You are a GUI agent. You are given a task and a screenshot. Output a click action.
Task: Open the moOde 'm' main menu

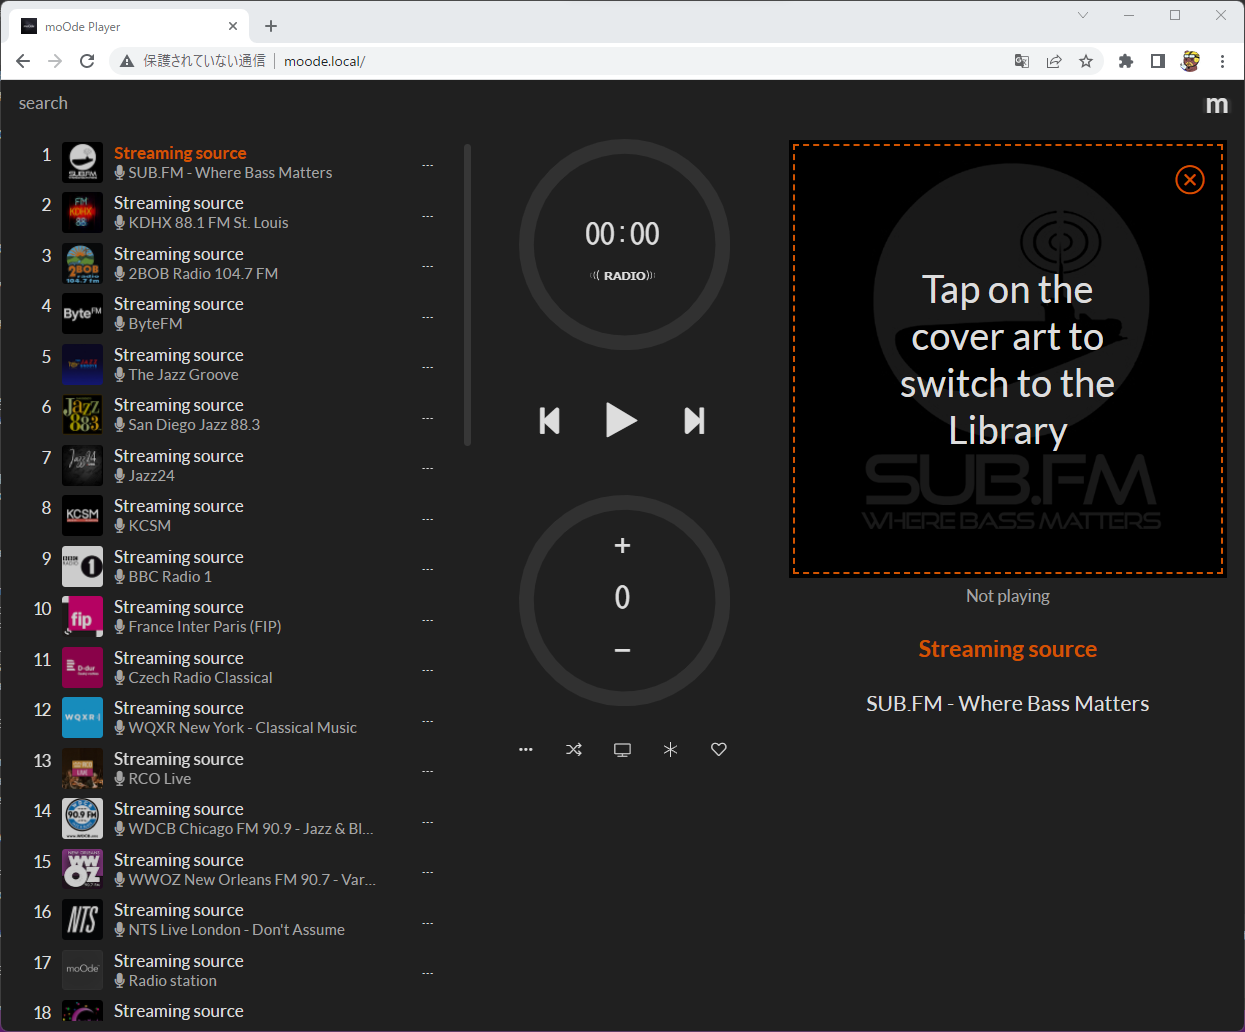click(1216, 104)
